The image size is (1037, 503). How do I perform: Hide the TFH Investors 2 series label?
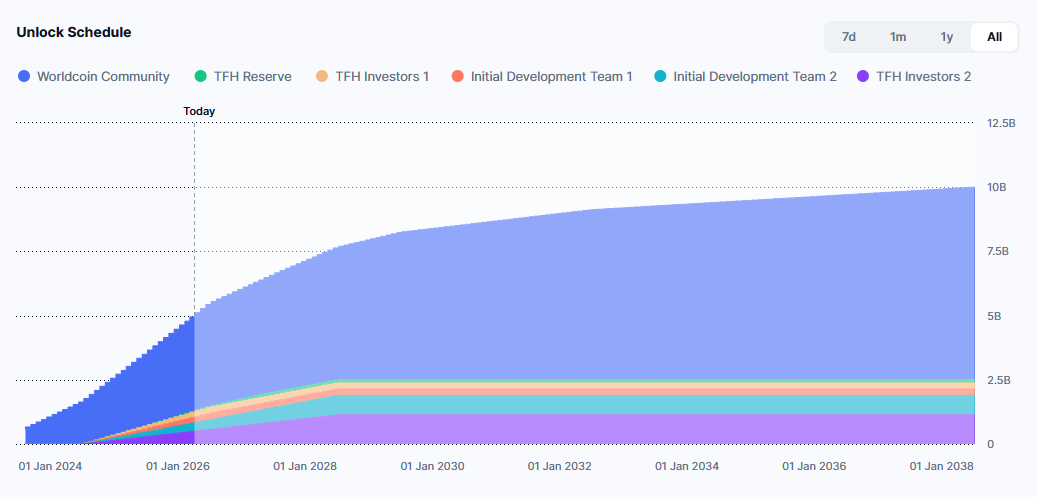923,76
